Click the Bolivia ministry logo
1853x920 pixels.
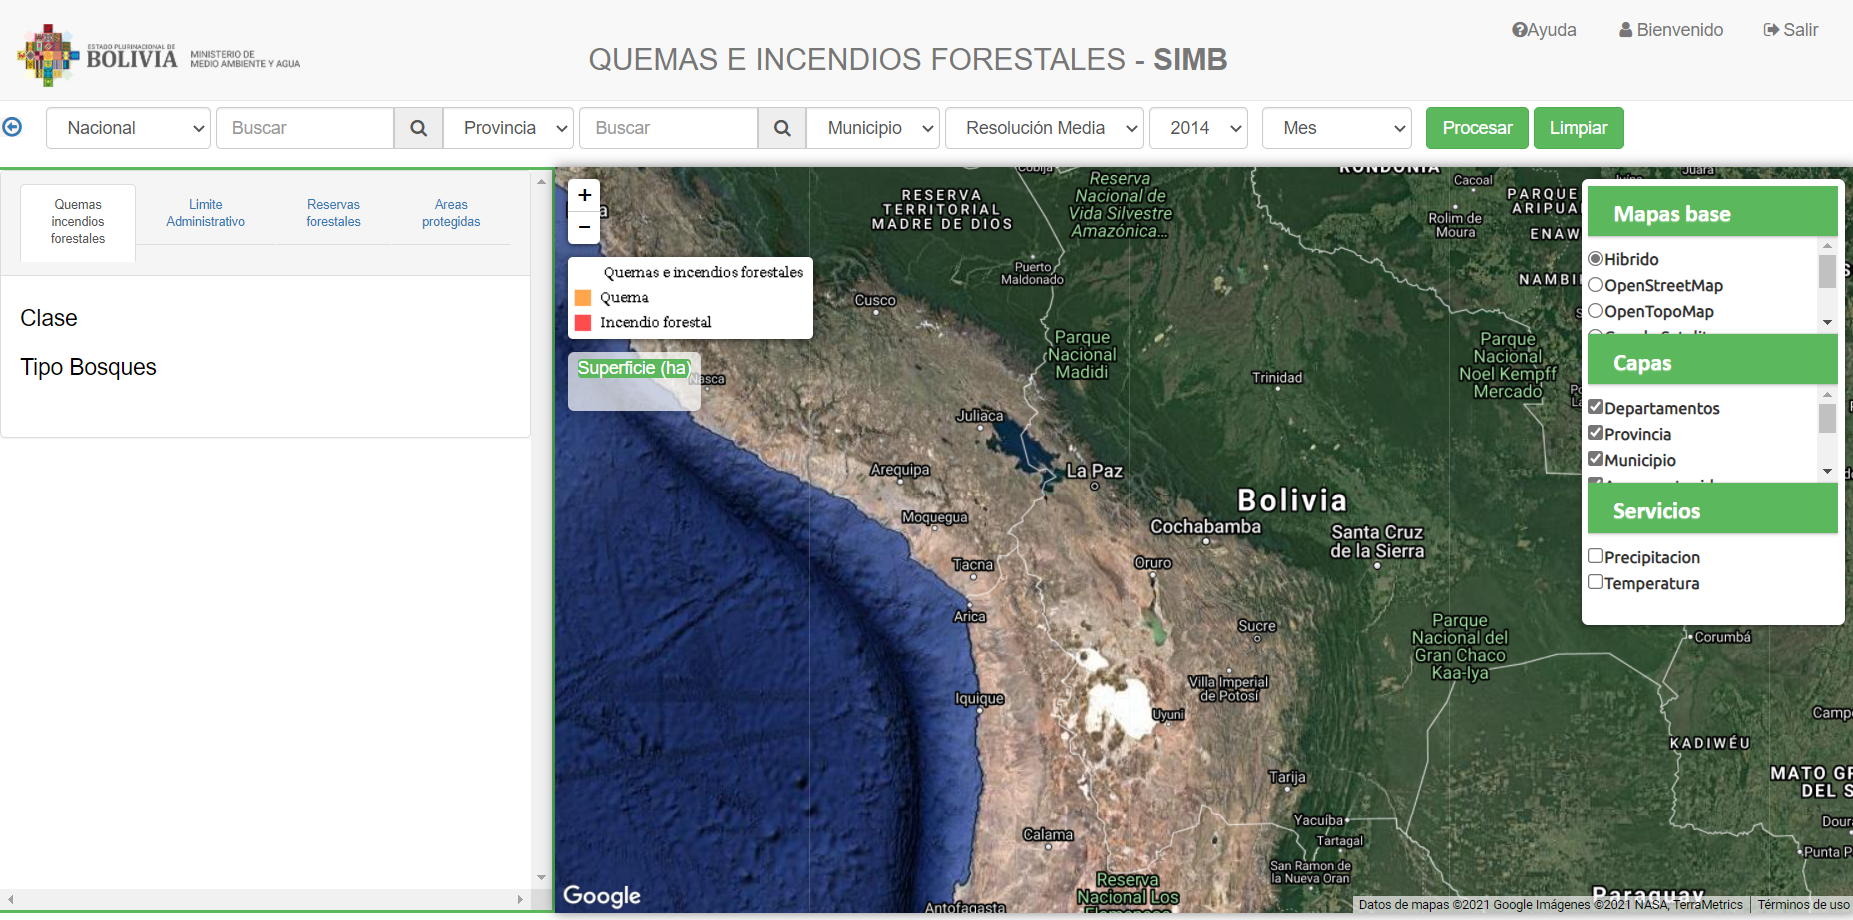click(x=158, y=56)
